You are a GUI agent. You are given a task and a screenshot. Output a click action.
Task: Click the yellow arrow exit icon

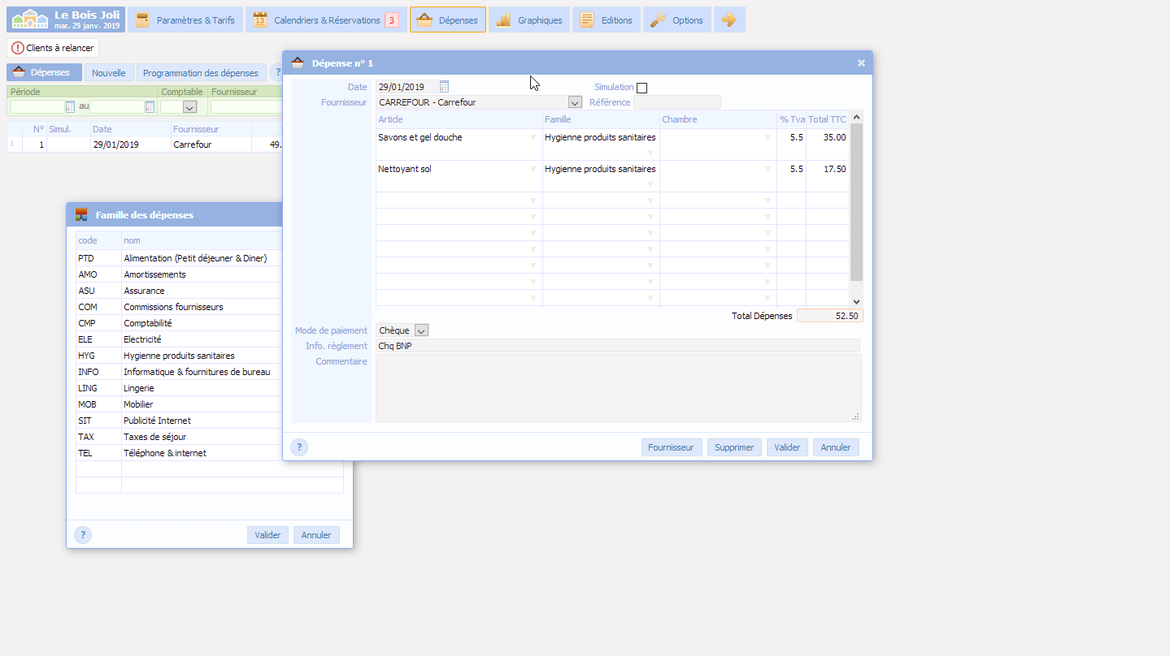click(729, 20)
